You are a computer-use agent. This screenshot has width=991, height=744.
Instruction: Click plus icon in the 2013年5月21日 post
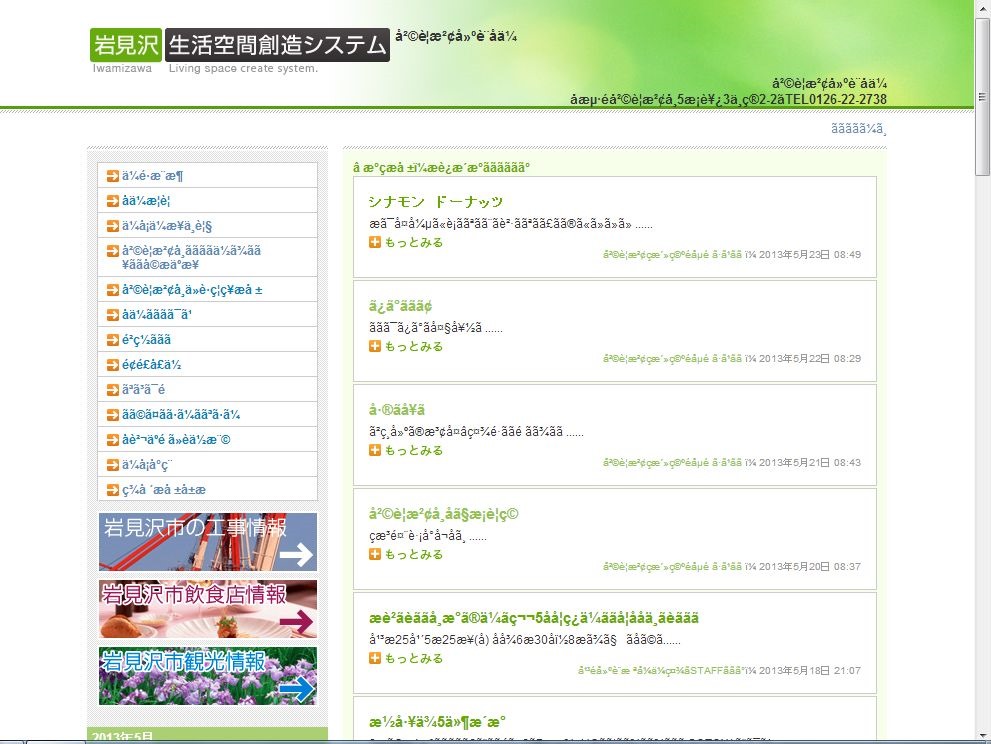pyautogui.click(x=375, y=450)
